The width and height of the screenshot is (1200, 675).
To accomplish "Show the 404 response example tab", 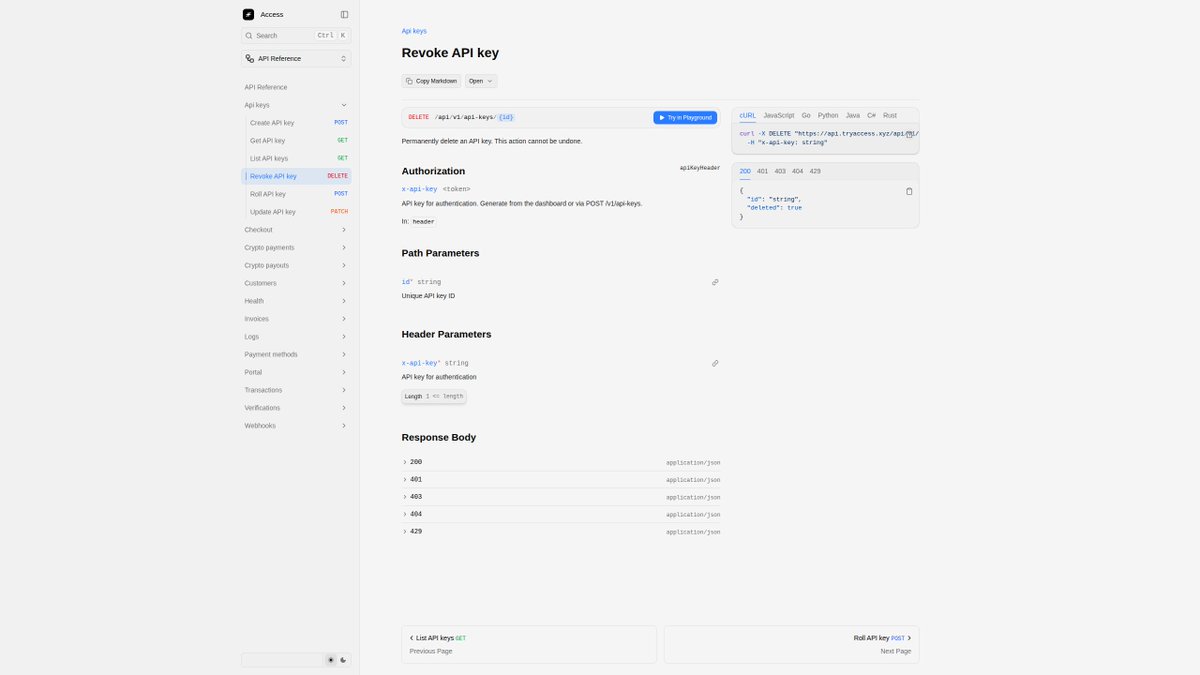I will point(798,171).
